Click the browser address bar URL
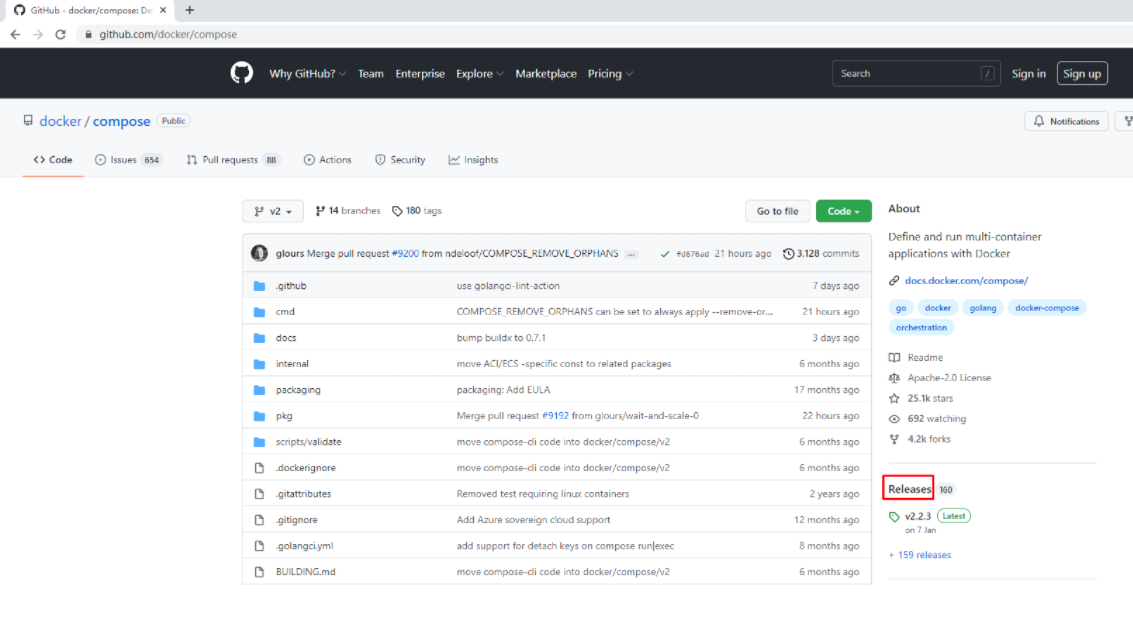 click(168, 34)
